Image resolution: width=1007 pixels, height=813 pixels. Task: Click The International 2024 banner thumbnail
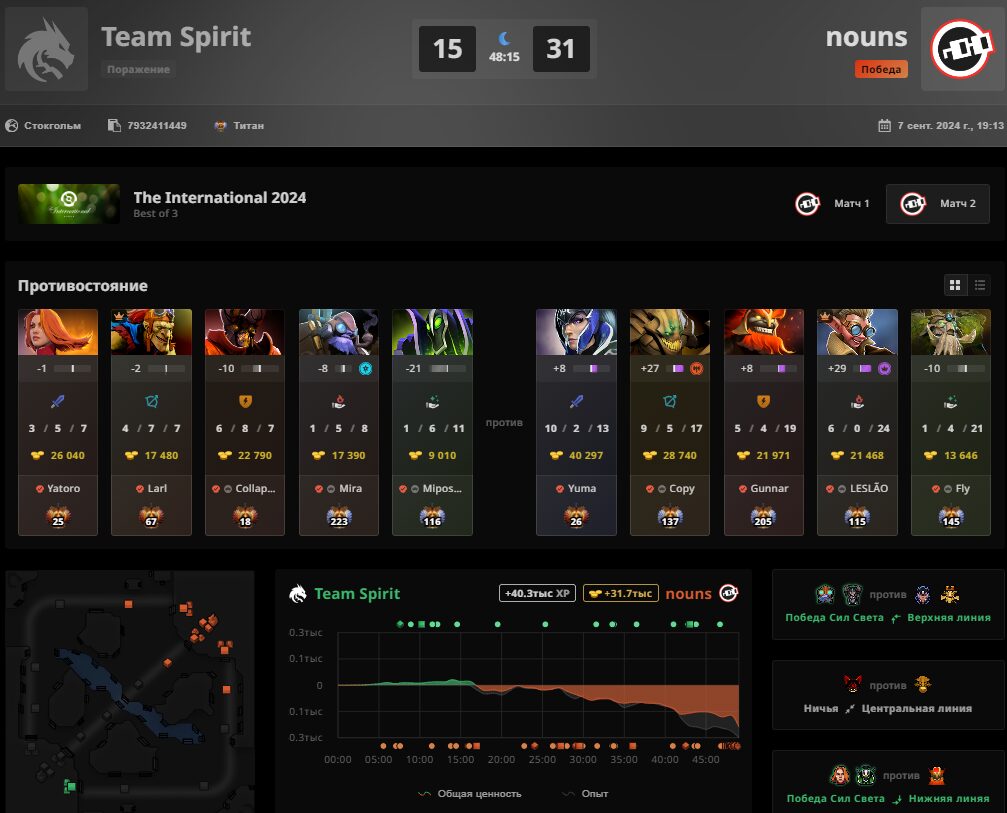tap(69, 204)
